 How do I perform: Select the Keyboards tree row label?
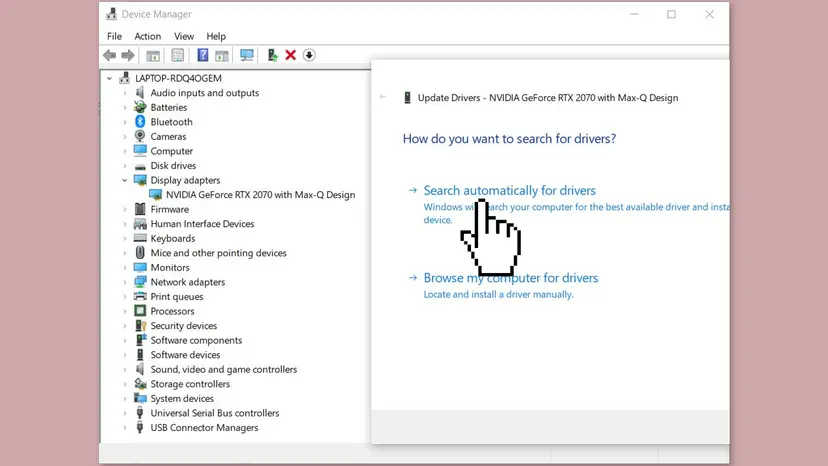tap(173, 238)
